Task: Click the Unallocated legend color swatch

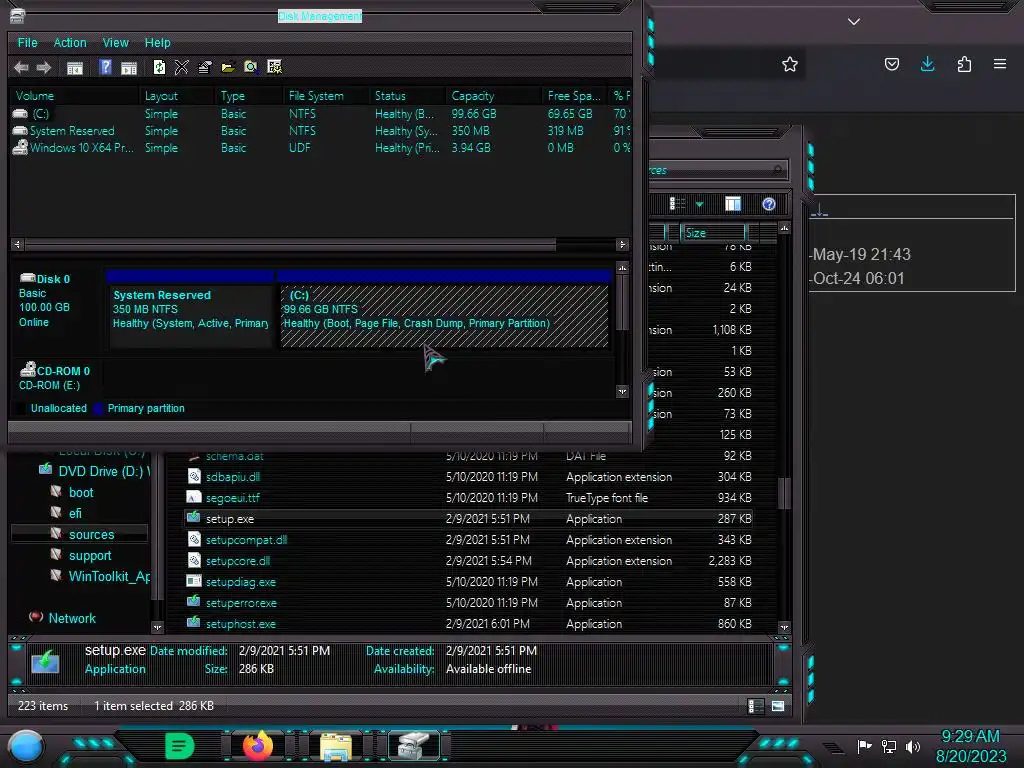Action: [x=21, y=408]
